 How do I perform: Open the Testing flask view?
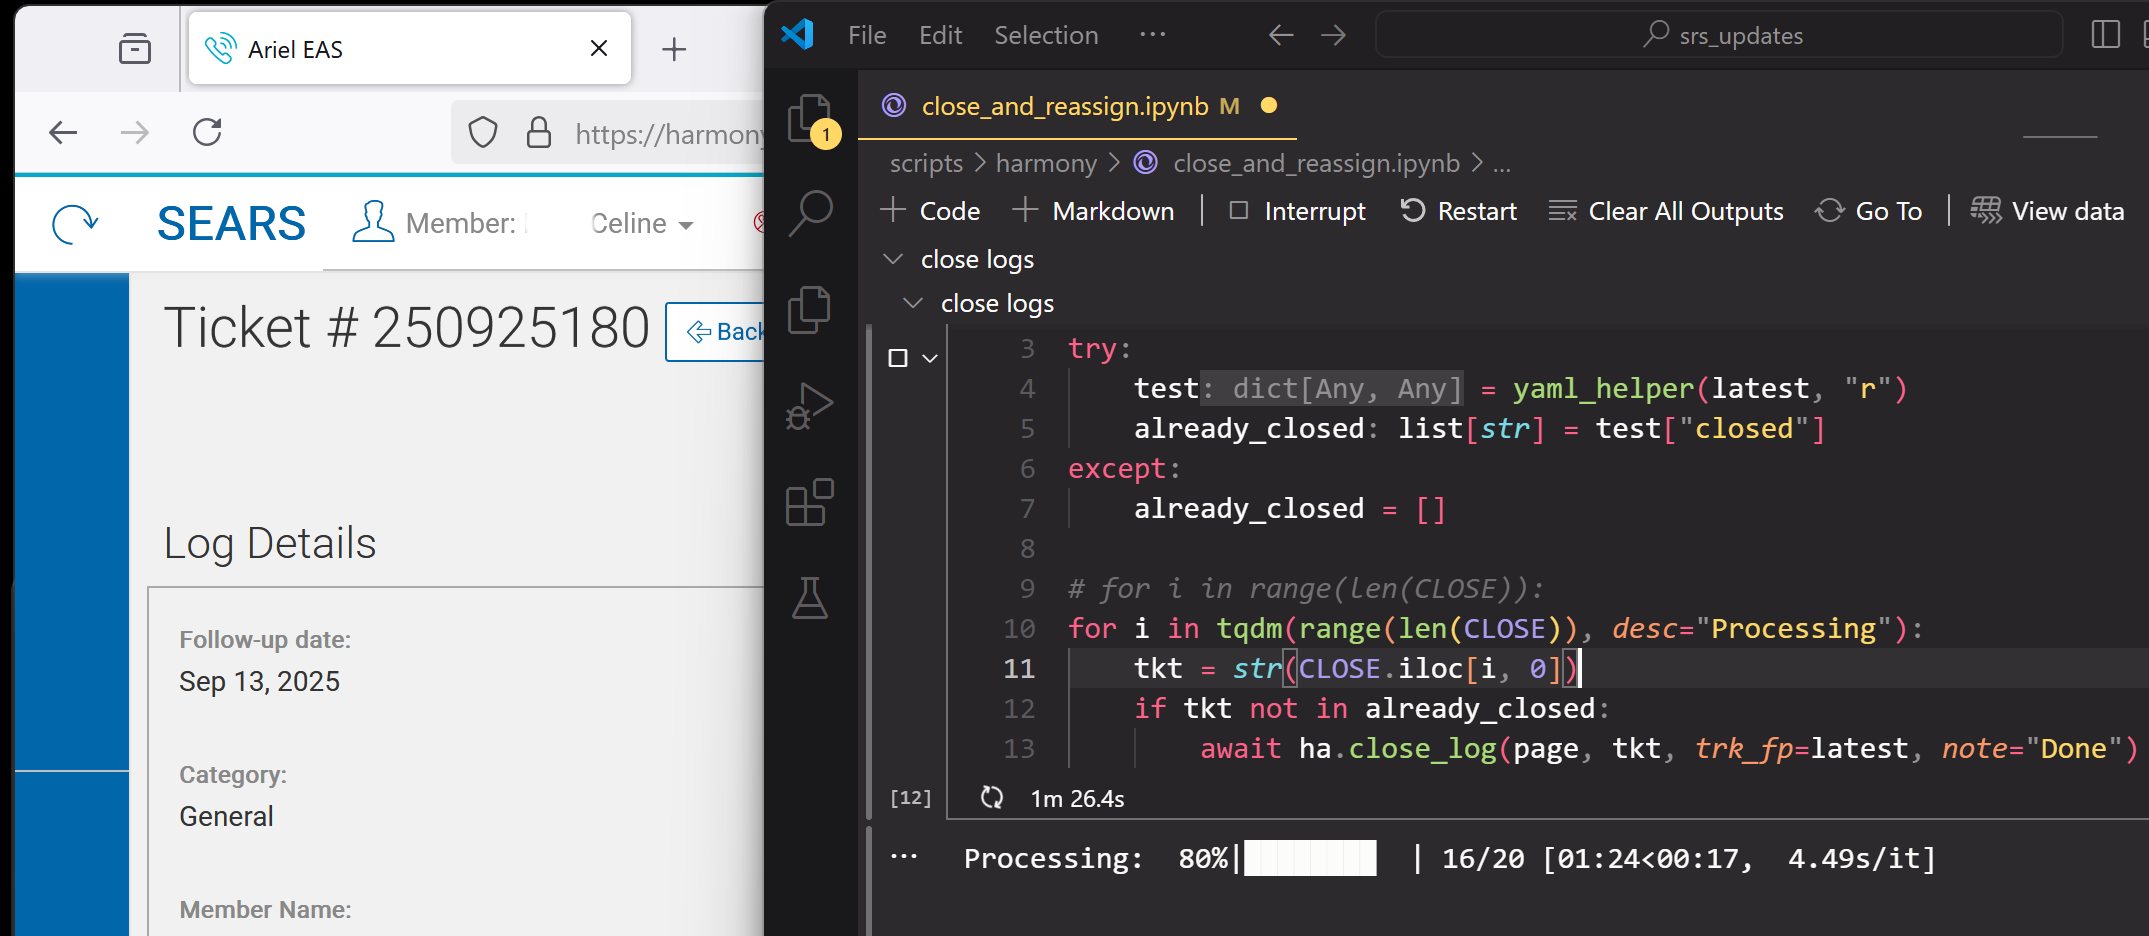(x=810, y=598)
